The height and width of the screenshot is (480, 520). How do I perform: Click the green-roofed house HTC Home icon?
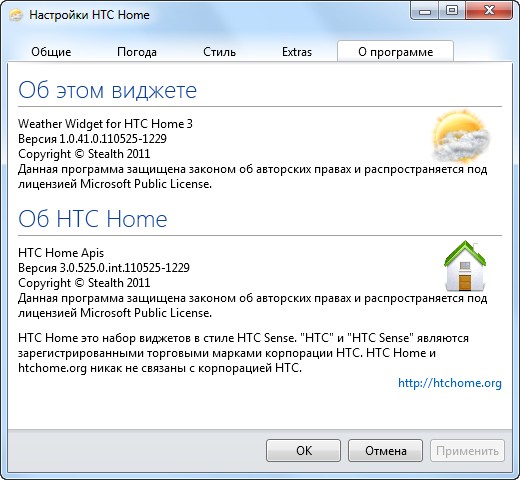click(x=465, y=266)
